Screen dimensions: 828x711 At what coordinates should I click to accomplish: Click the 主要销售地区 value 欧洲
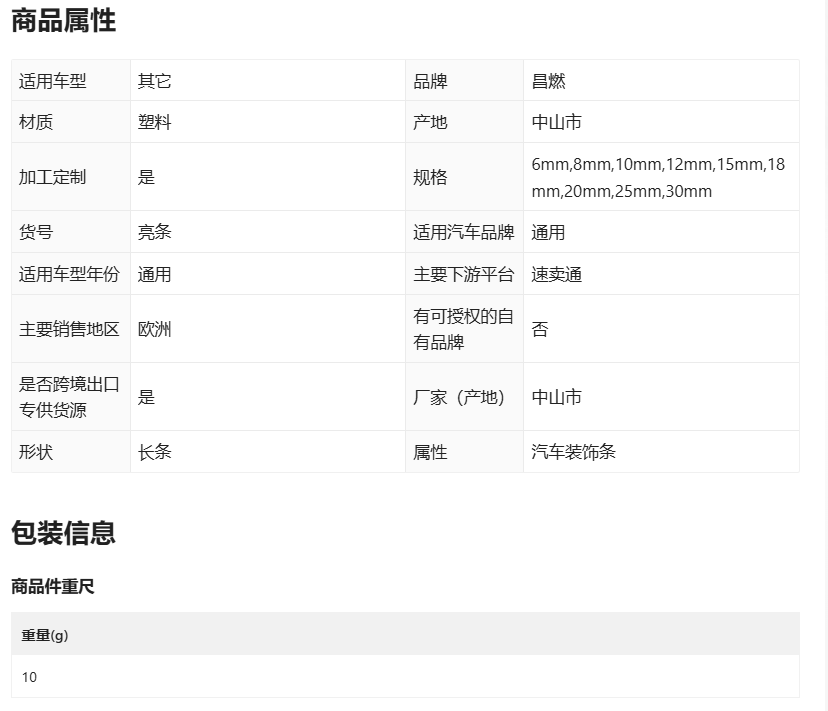tap(154, 329)
